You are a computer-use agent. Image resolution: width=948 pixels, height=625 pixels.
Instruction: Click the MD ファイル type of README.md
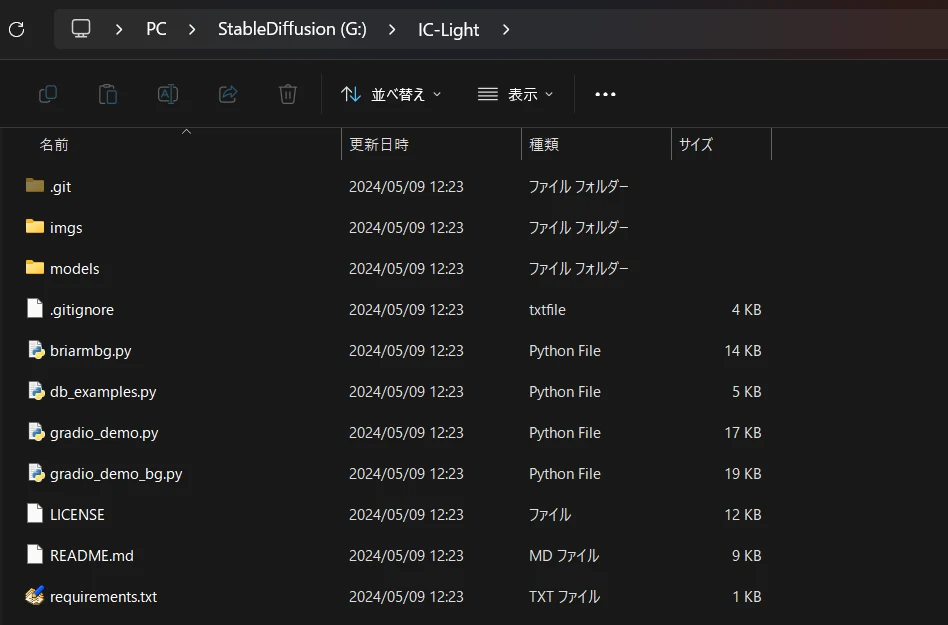(x=564, y=555)
